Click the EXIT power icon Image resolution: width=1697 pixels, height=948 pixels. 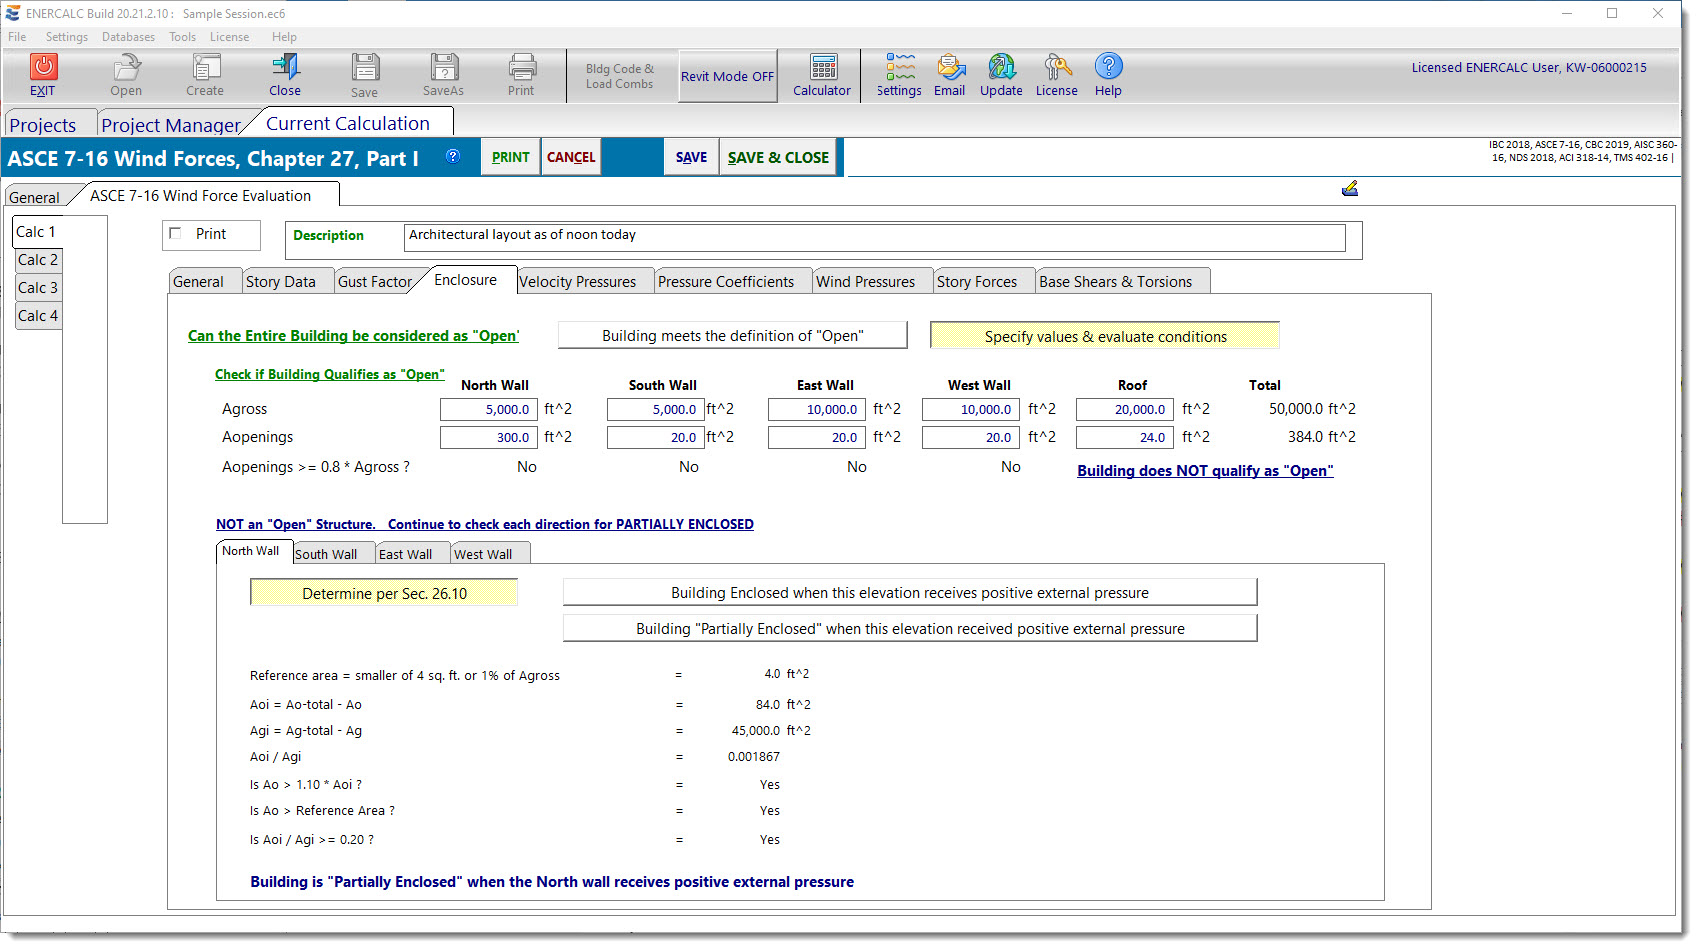[43, 67]
